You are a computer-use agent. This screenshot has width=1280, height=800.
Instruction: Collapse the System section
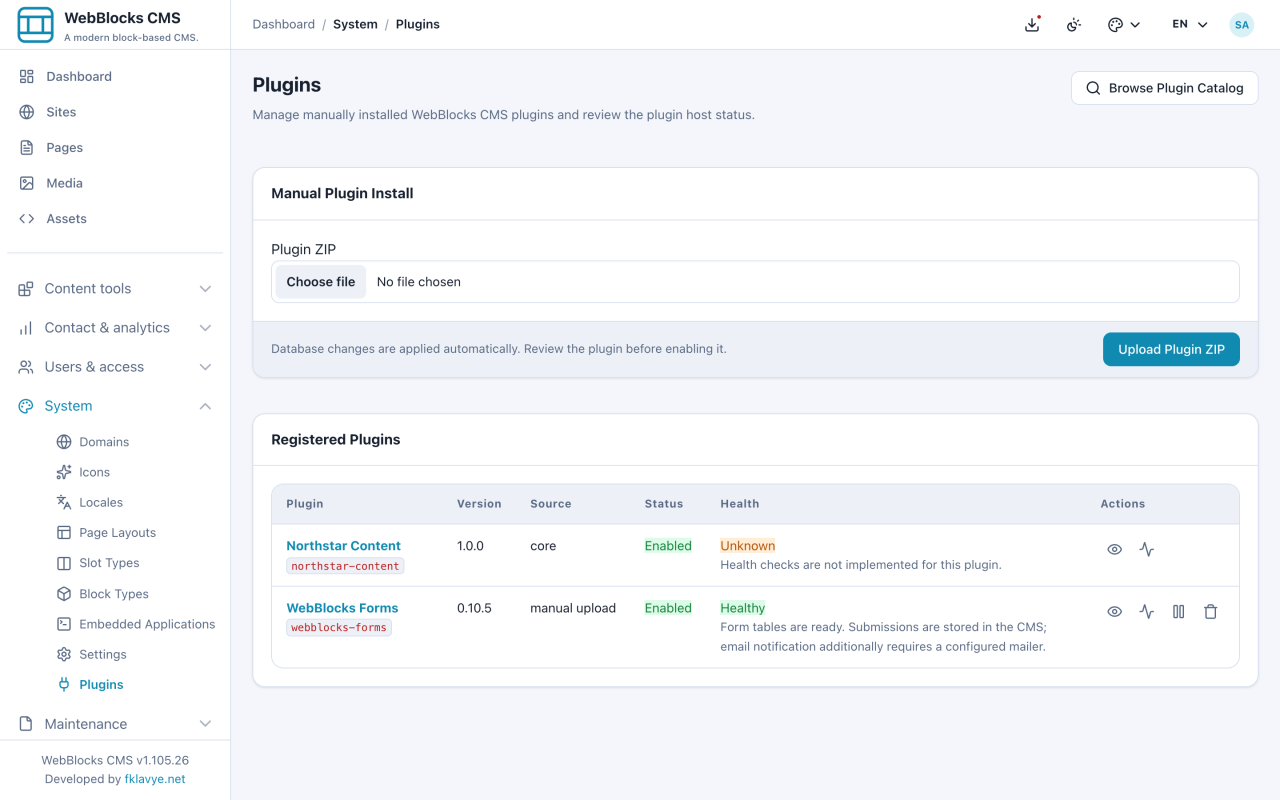[115, 405]
